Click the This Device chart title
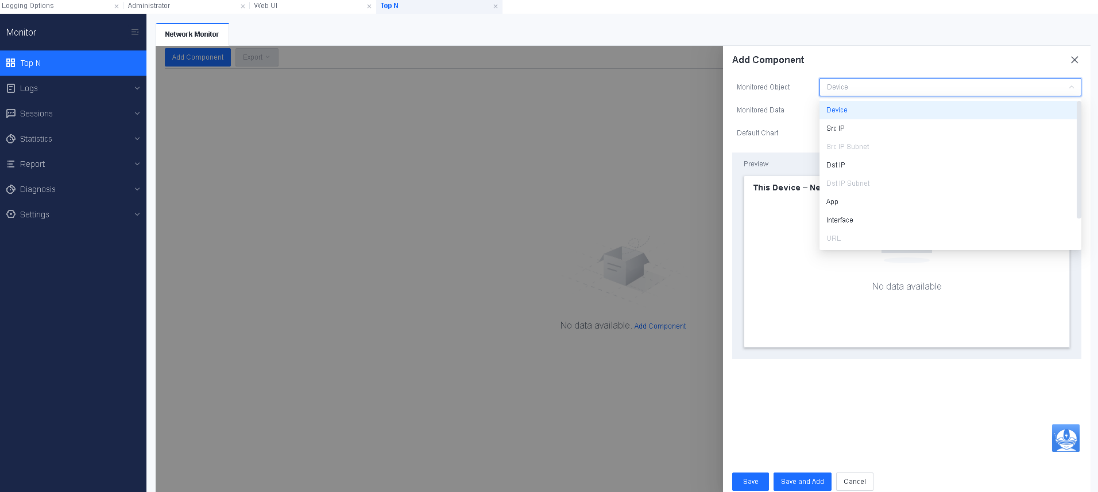The image size is (1098, 492). point(786,188)
